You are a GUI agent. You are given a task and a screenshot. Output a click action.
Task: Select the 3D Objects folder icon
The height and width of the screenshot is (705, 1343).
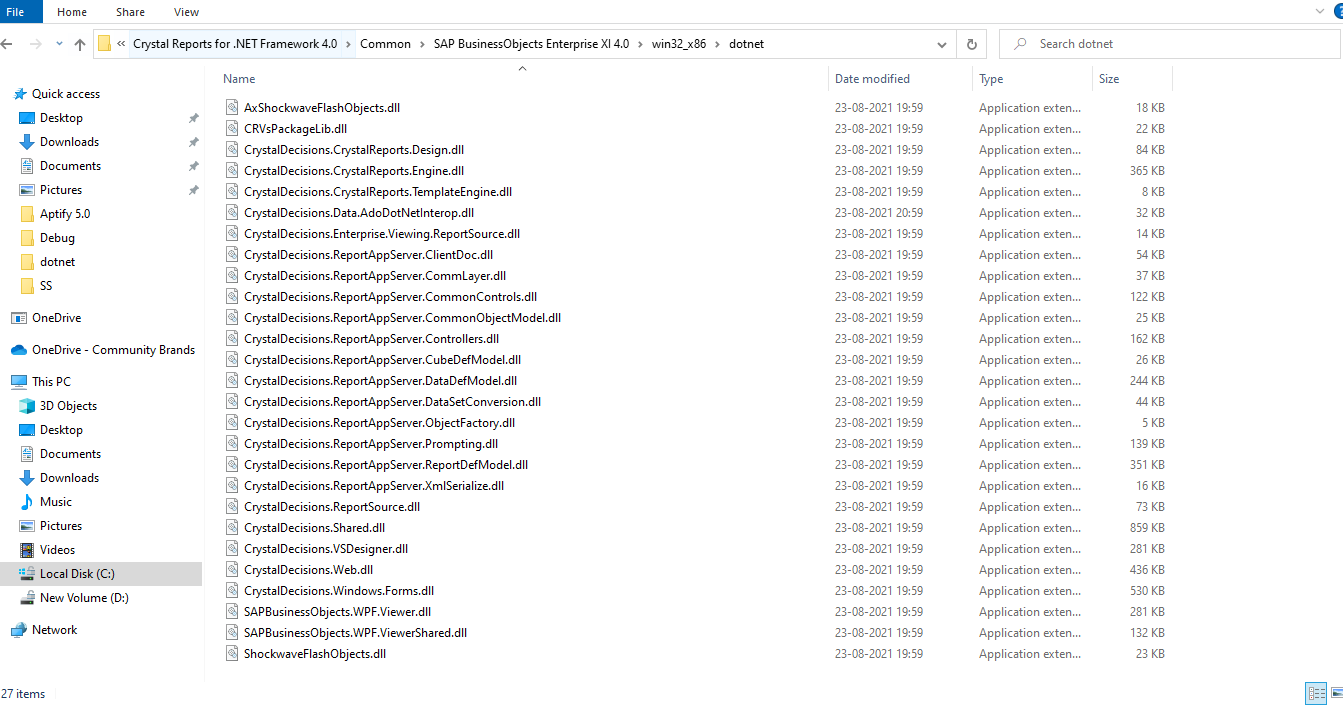[x=27, y=406]
